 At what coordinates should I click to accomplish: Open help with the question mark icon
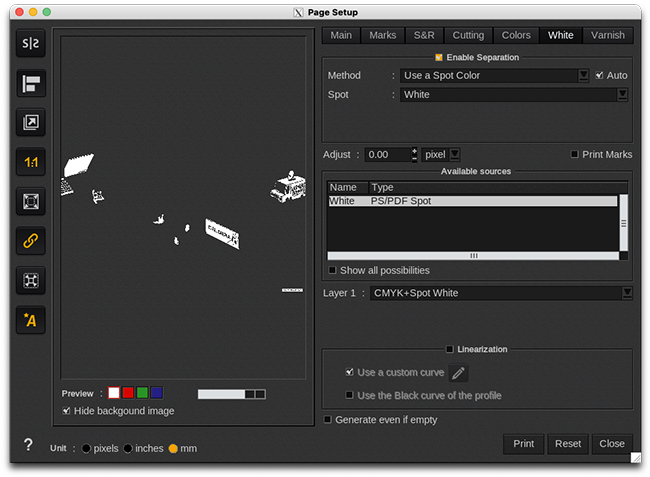click(x=28, y=445)
